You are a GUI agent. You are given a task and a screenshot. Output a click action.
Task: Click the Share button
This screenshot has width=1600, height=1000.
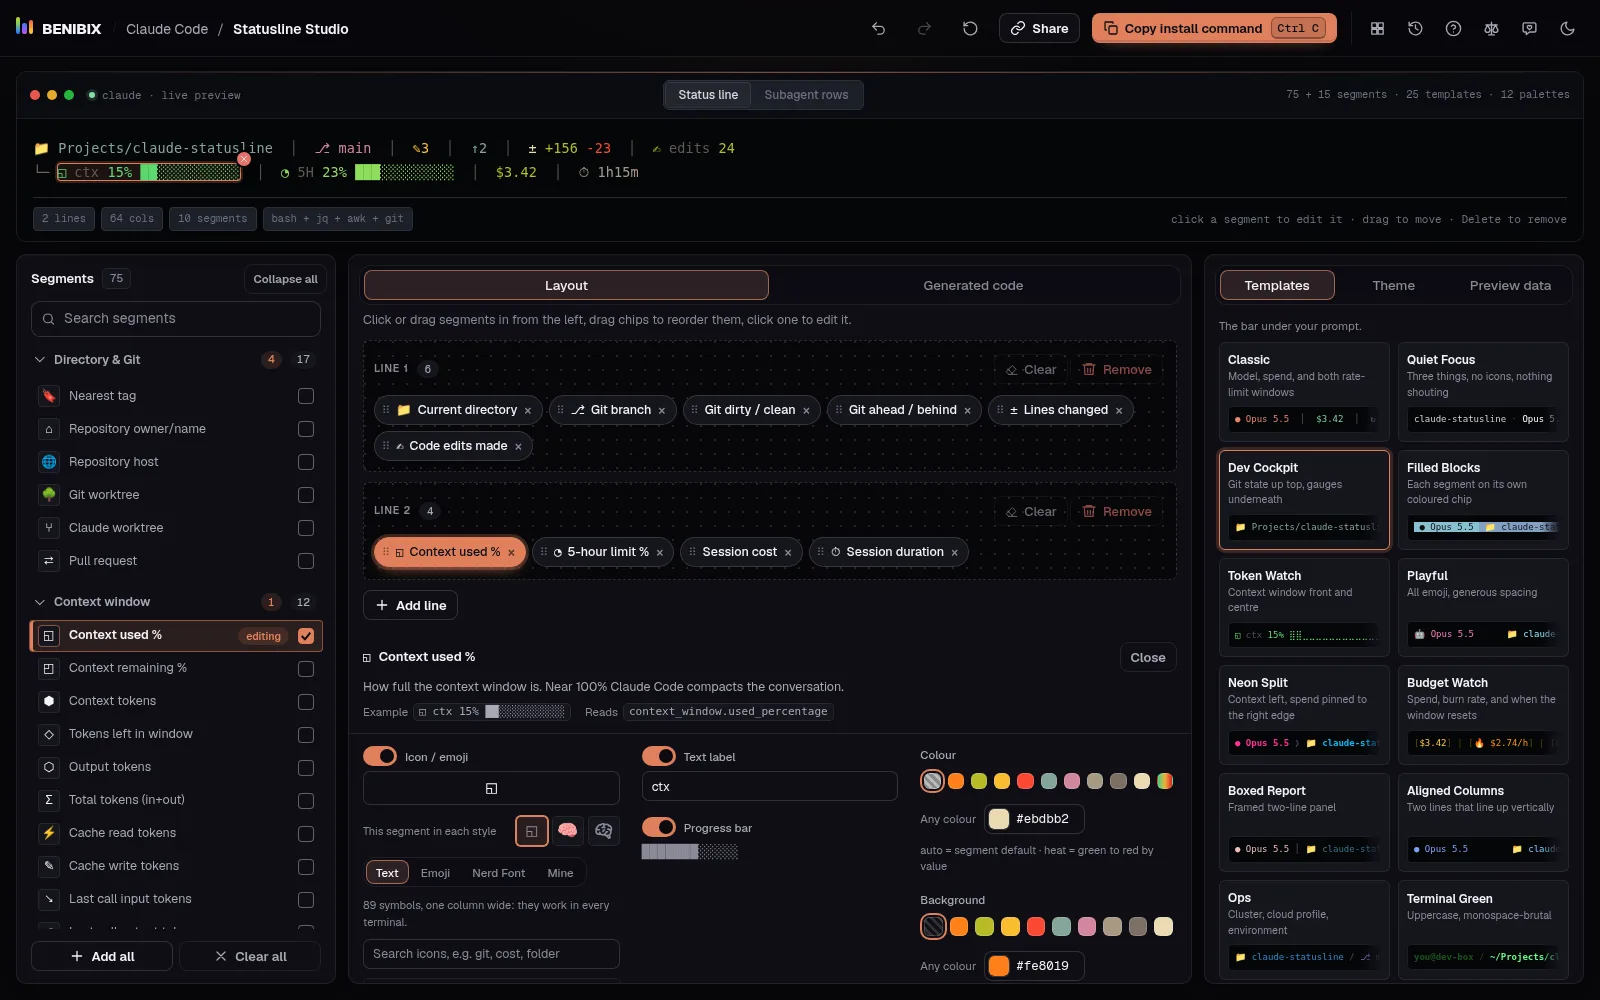click(x=1039, y=28)
